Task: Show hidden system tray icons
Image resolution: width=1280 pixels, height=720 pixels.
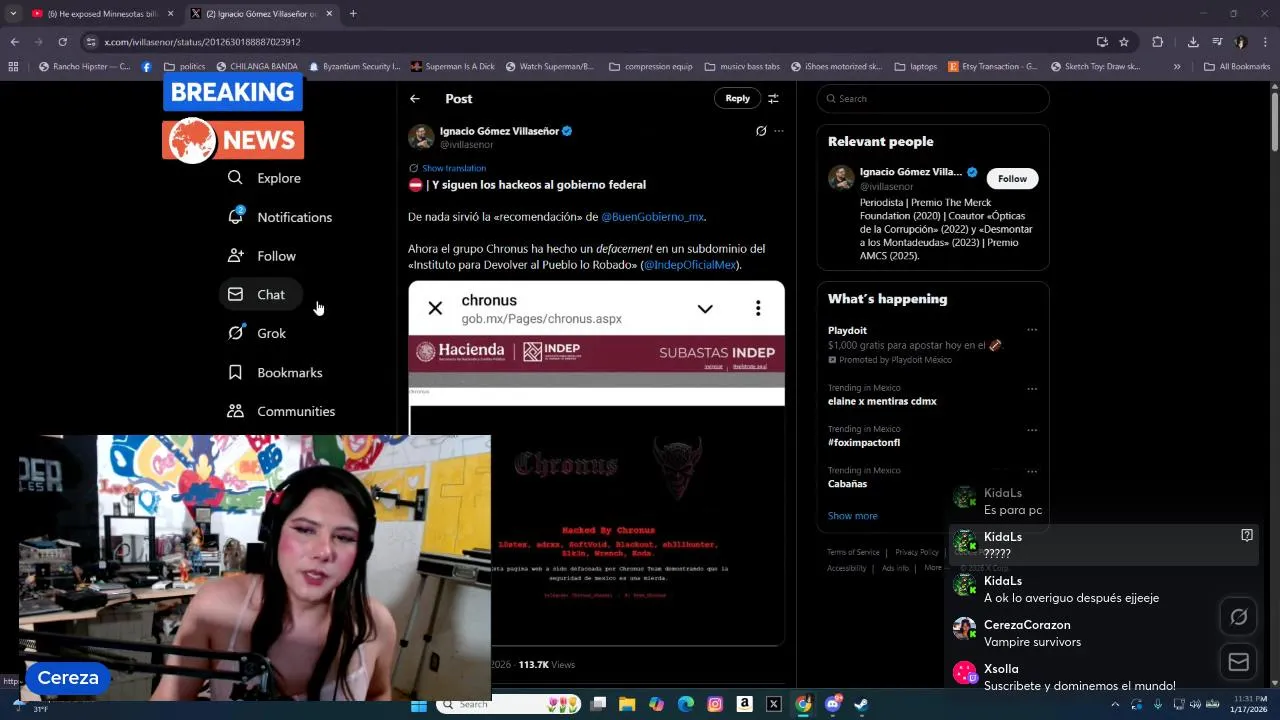Action: 1117,704
